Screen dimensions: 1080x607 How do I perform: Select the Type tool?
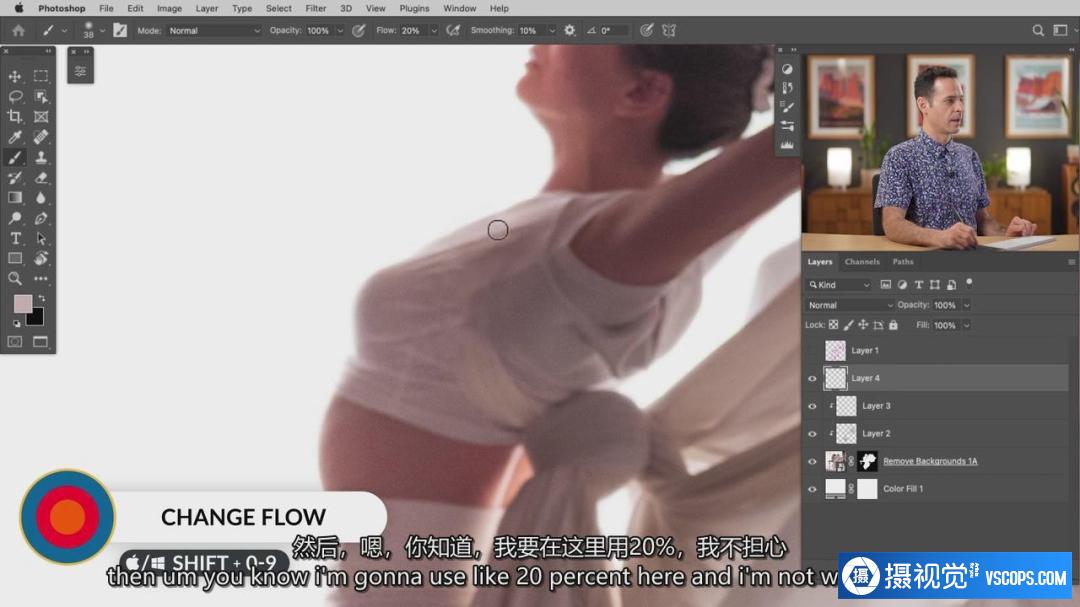(x=14, y=238)
